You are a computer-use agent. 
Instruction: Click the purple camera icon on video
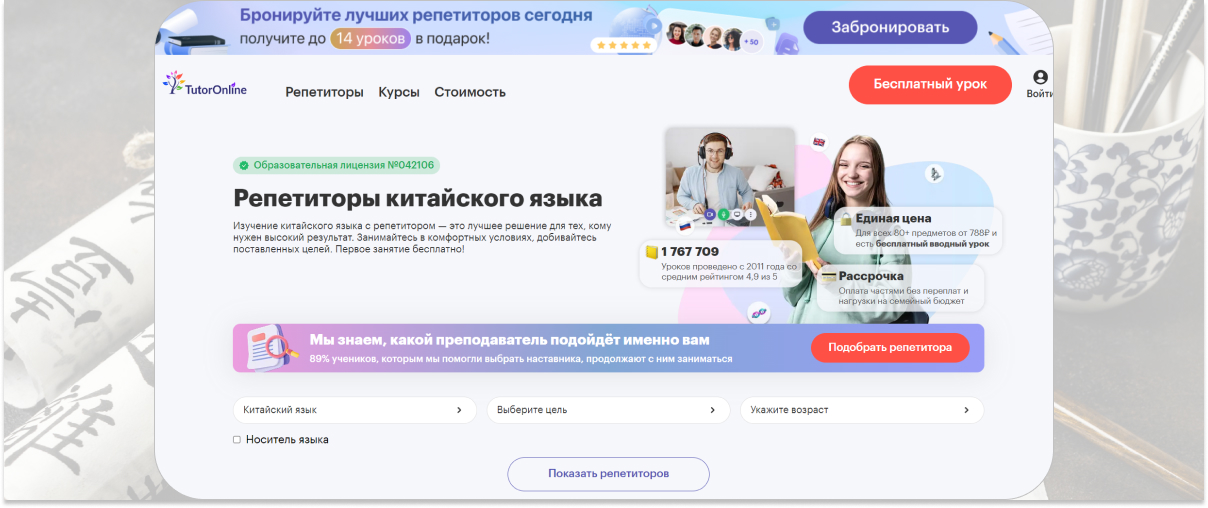709,214
